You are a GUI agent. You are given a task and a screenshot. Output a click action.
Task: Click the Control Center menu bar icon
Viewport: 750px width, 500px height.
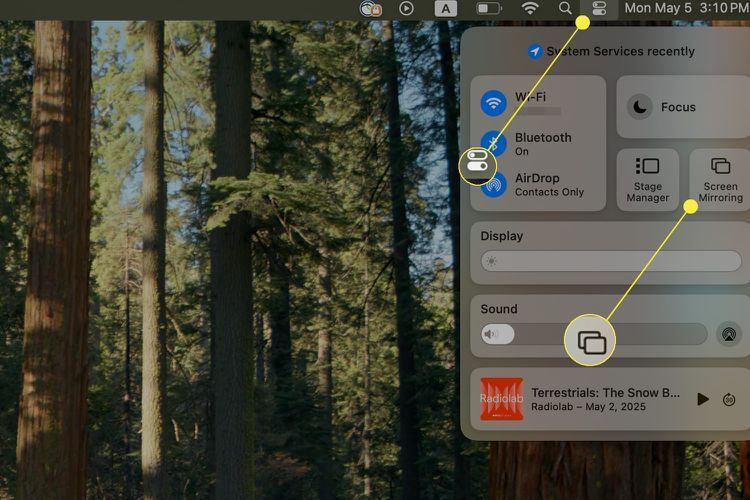(x=599, y=8)
